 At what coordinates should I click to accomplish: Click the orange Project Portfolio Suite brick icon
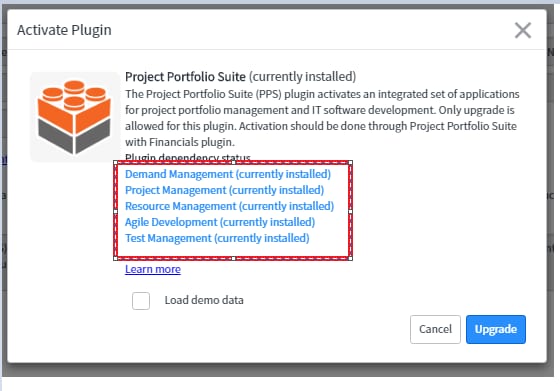click(x=75, y=117)
